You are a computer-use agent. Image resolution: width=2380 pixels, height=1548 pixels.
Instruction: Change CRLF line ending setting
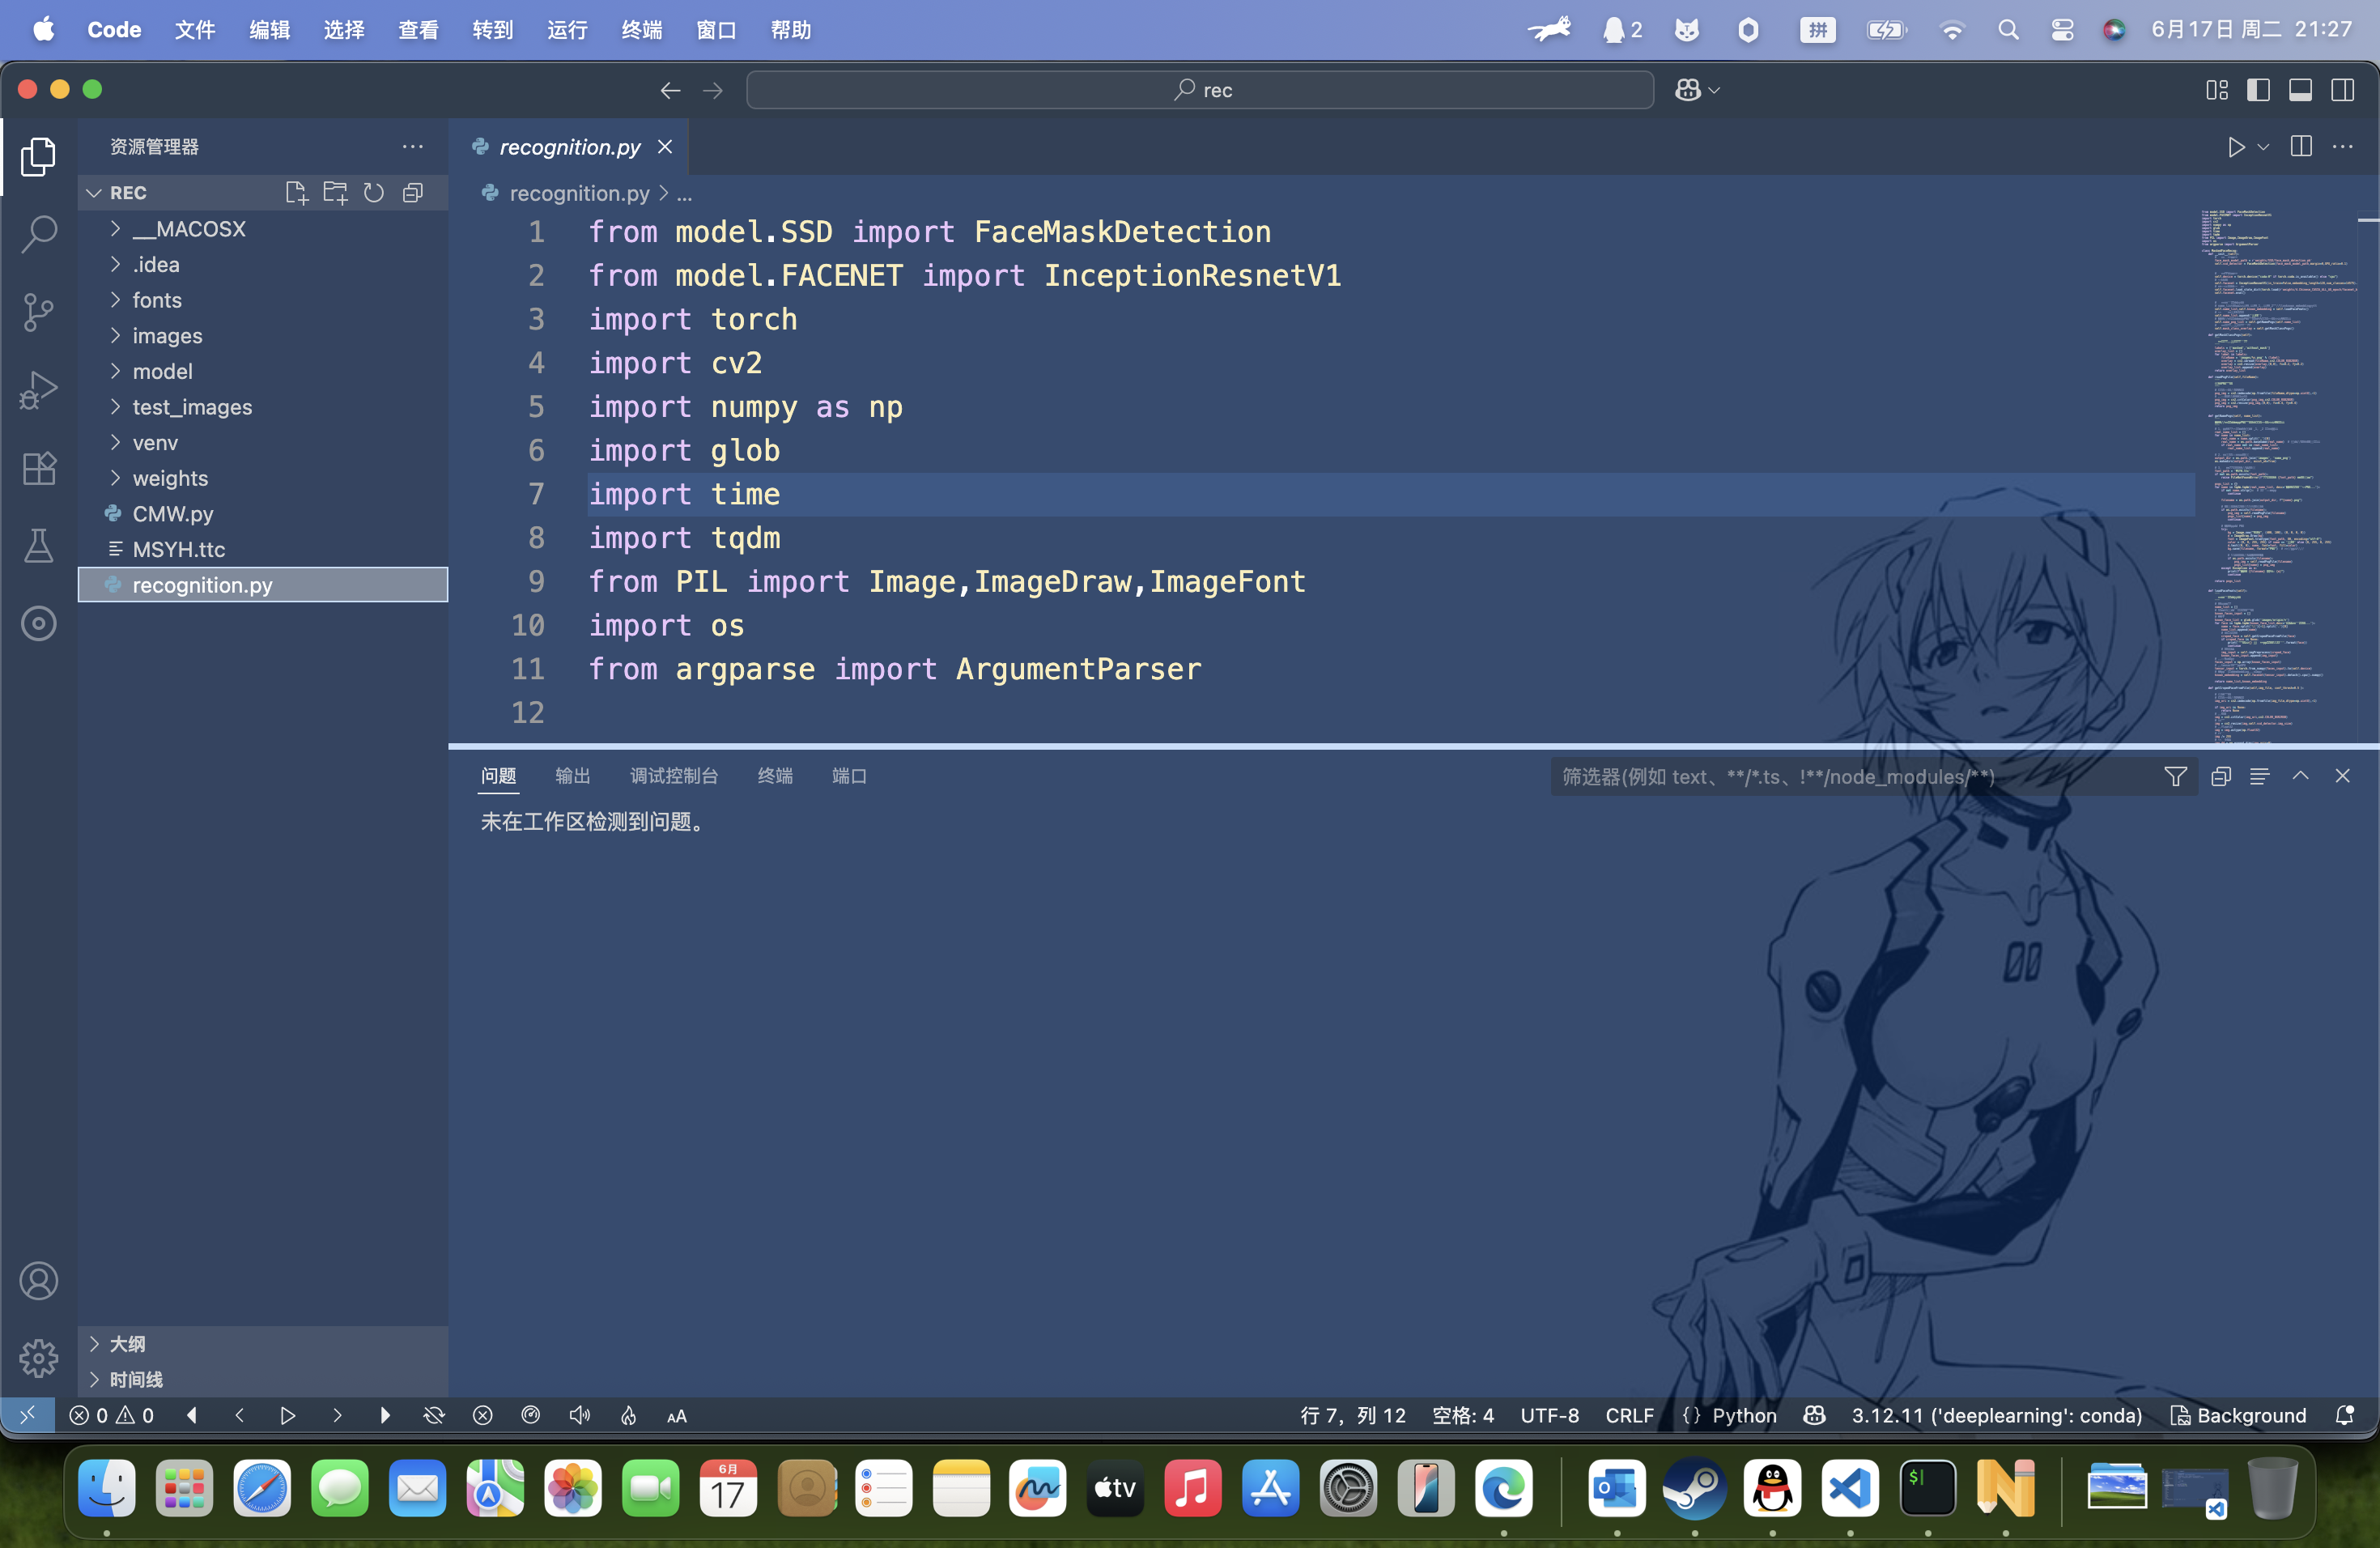click(1629, 1415)
